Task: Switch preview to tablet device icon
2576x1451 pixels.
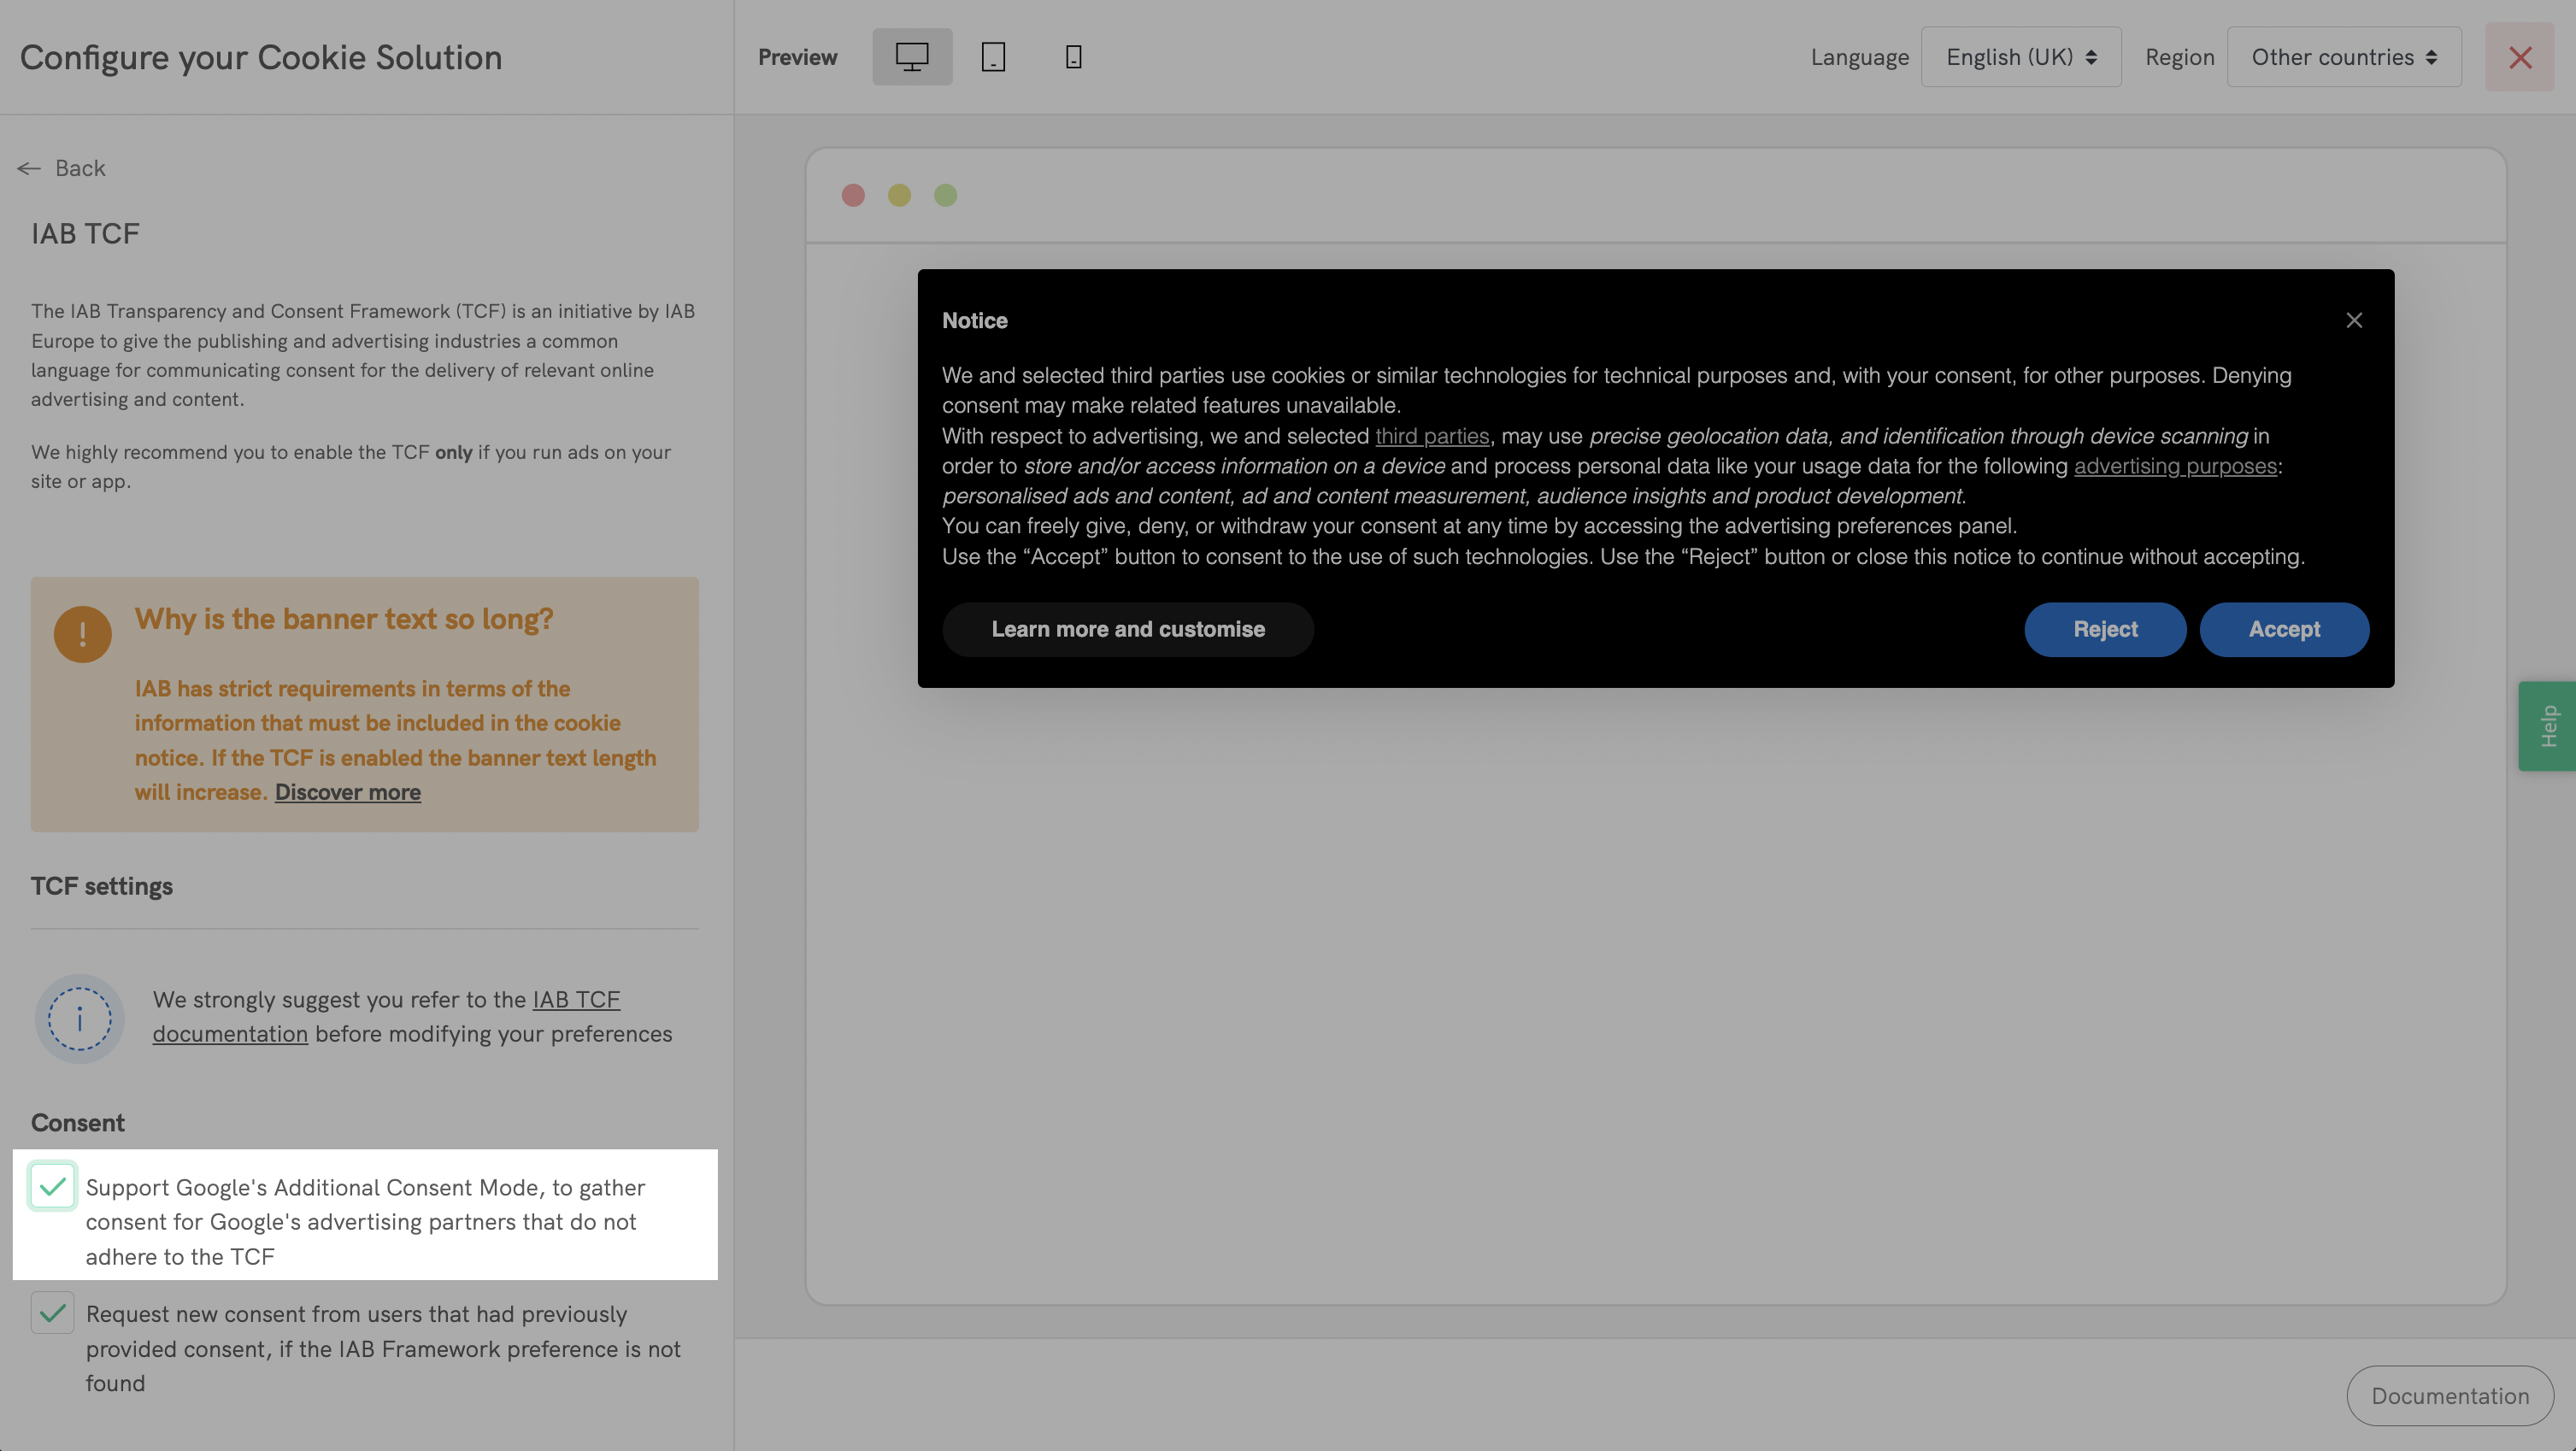Action: pyautogui.click(x=992, y=57)
